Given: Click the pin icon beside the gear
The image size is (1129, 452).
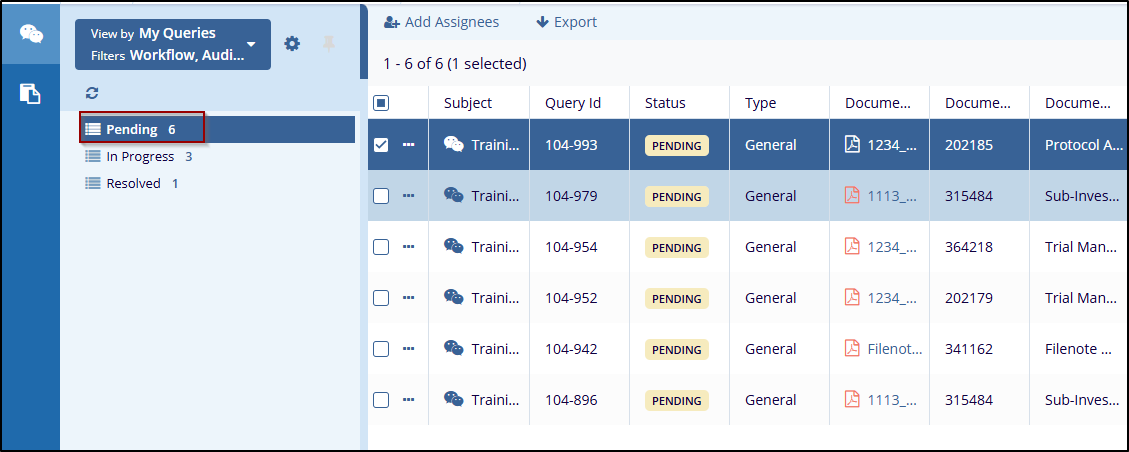Looking at the screenshot, I should coord(328,44).
